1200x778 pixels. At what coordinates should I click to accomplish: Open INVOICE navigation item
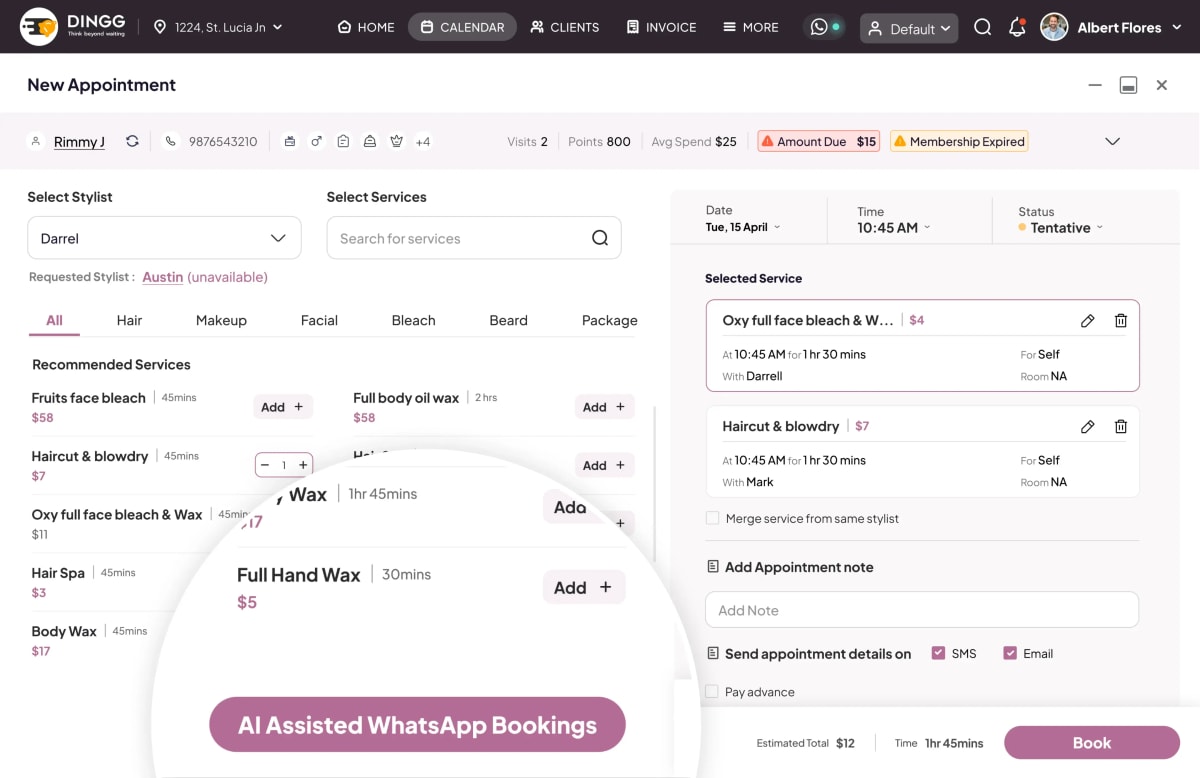(661, 27)
